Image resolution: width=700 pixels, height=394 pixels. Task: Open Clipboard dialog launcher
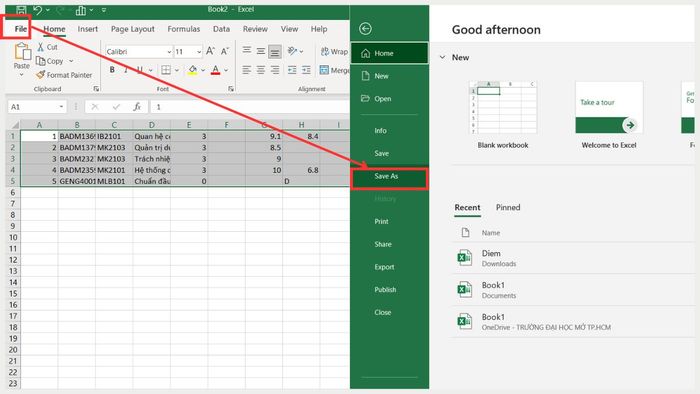pyautogui.click(x=96, y=89)
